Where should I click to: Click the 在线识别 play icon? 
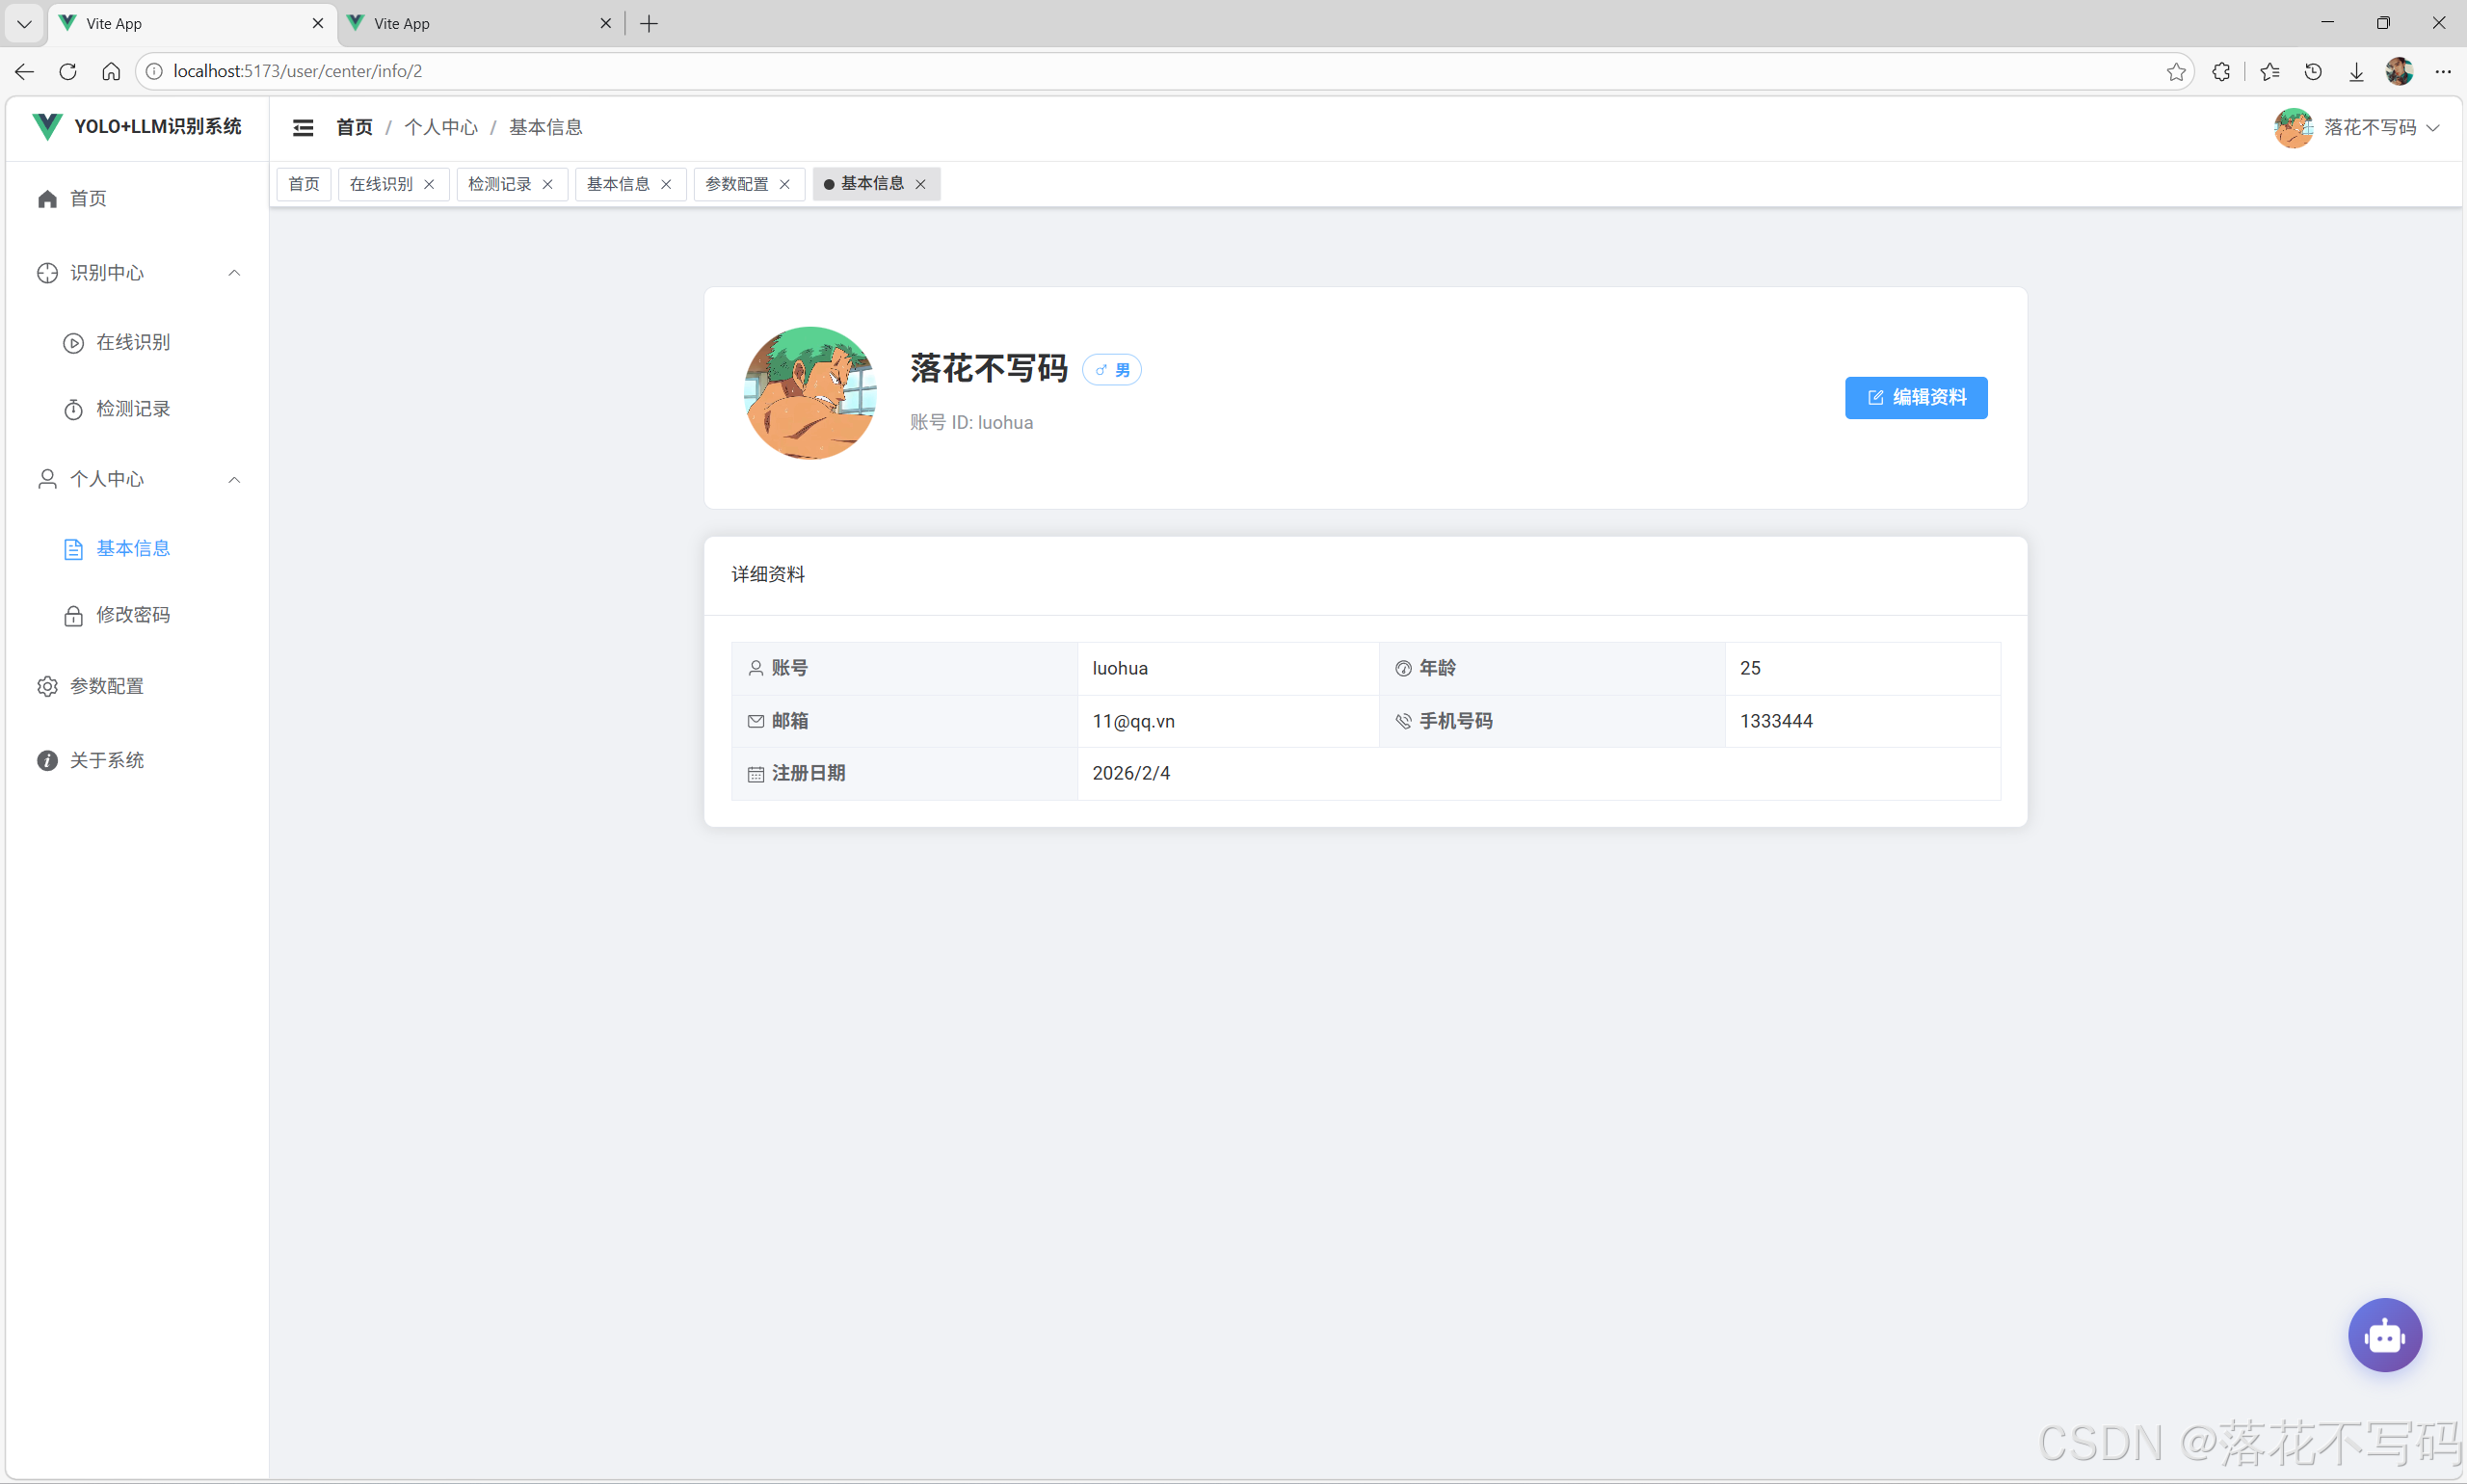72,342
